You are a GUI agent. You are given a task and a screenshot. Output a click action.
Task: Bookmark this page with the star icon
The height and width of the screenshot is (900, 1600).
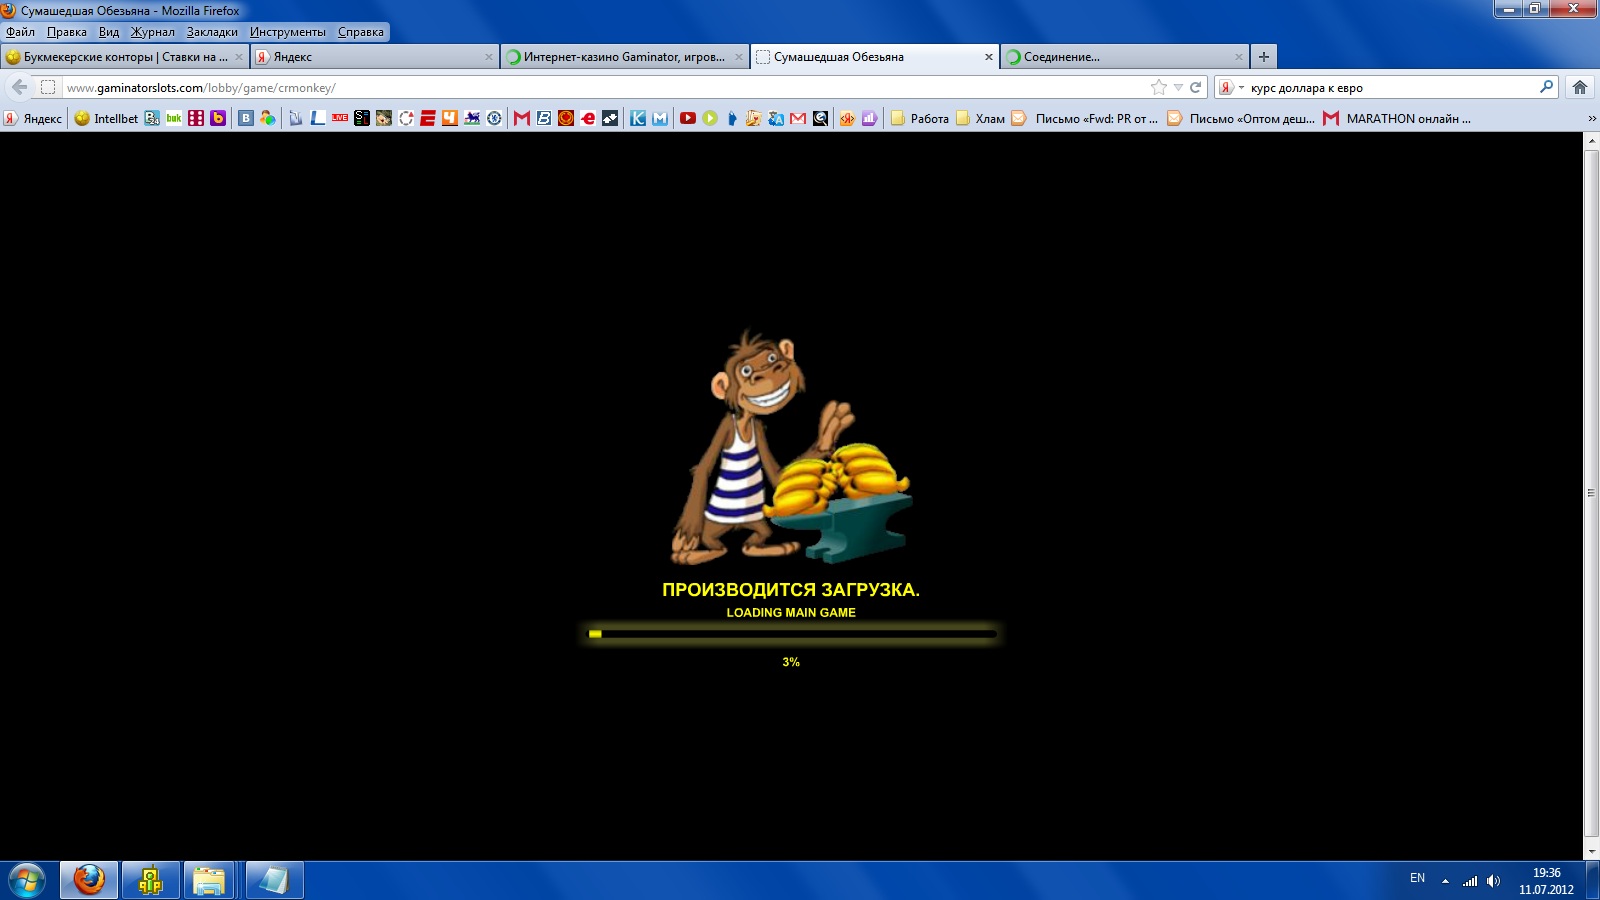[1159, 87]
